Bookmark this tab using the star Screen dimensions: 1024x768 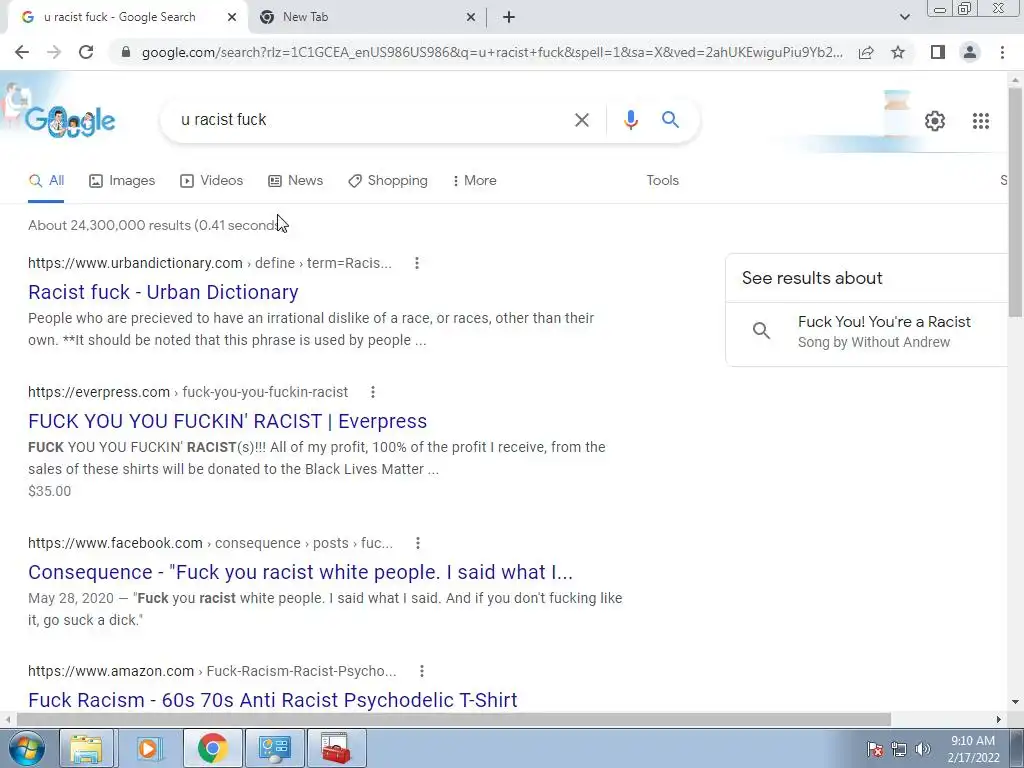pos(898,52)
